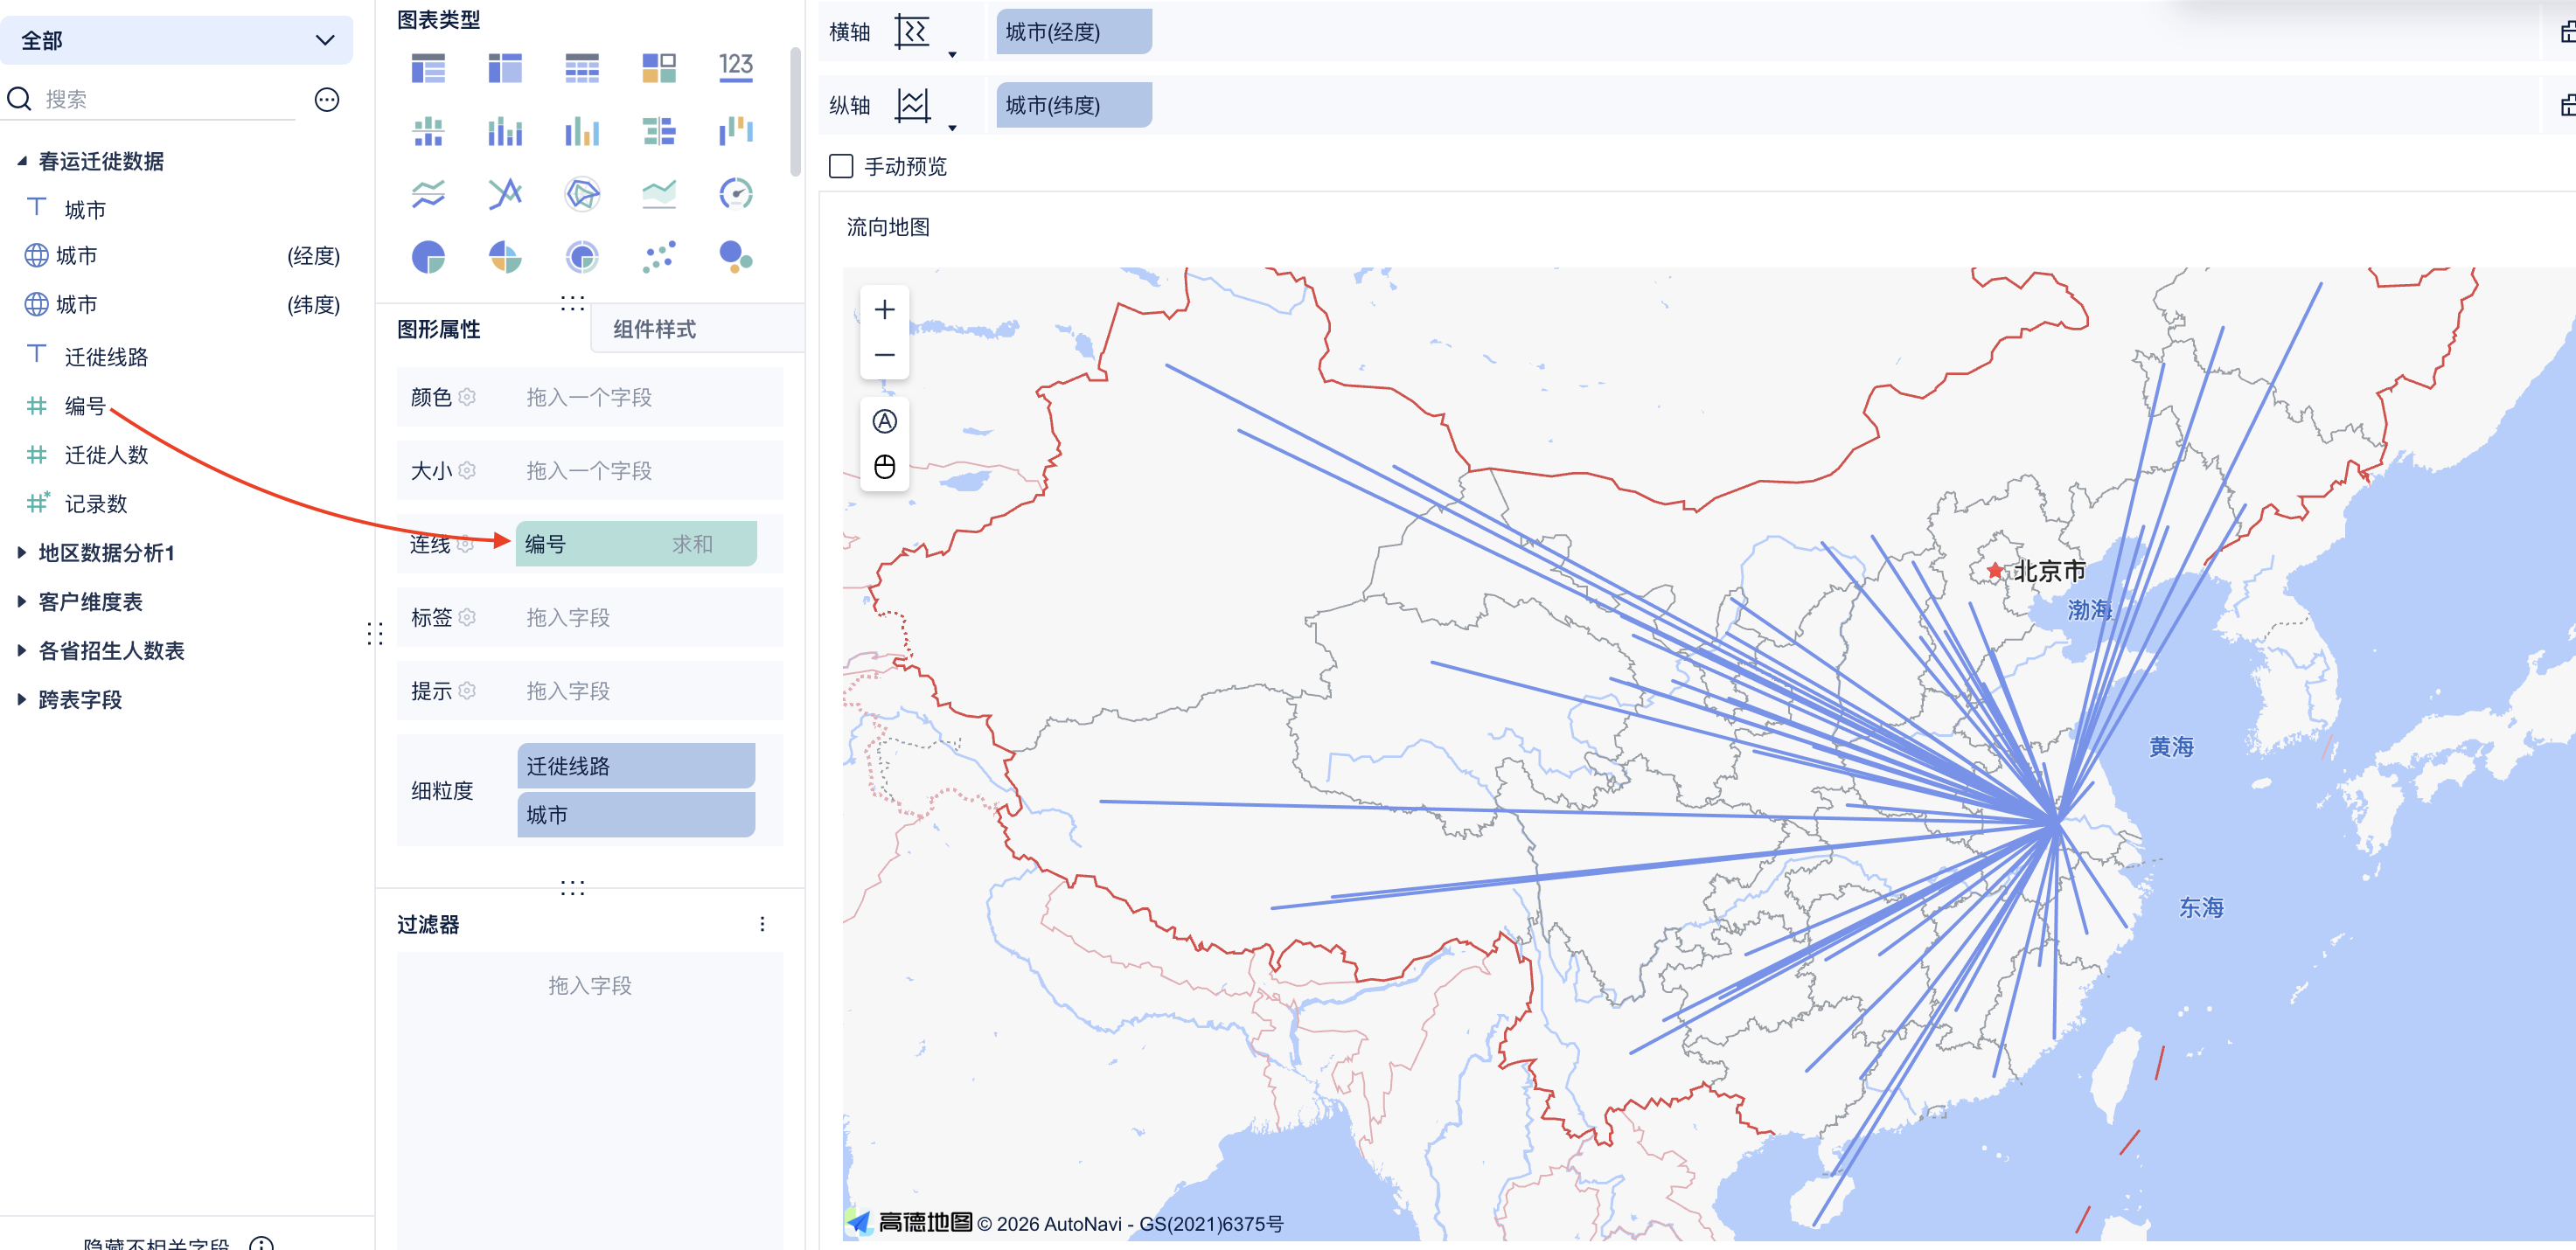
Task: Expand the 地区数据分析1 tree node
Action: 21,553
